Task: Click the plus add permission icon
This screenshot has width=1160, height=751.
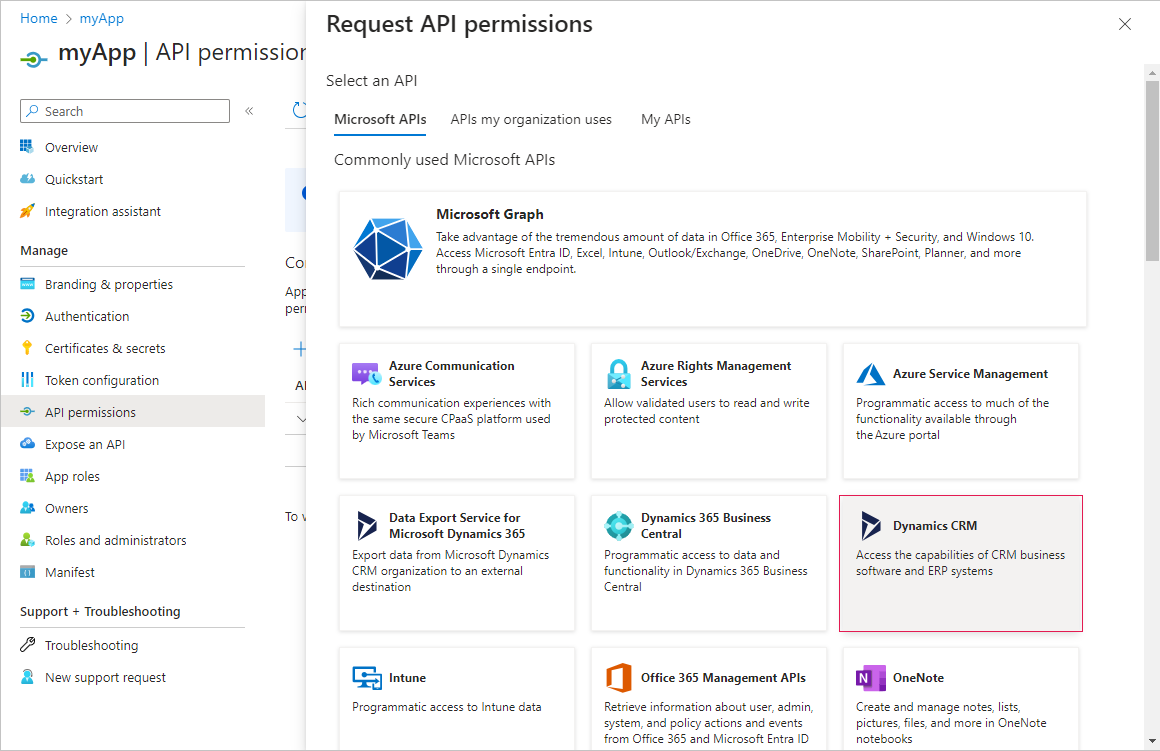Action: tap(299, 348)
